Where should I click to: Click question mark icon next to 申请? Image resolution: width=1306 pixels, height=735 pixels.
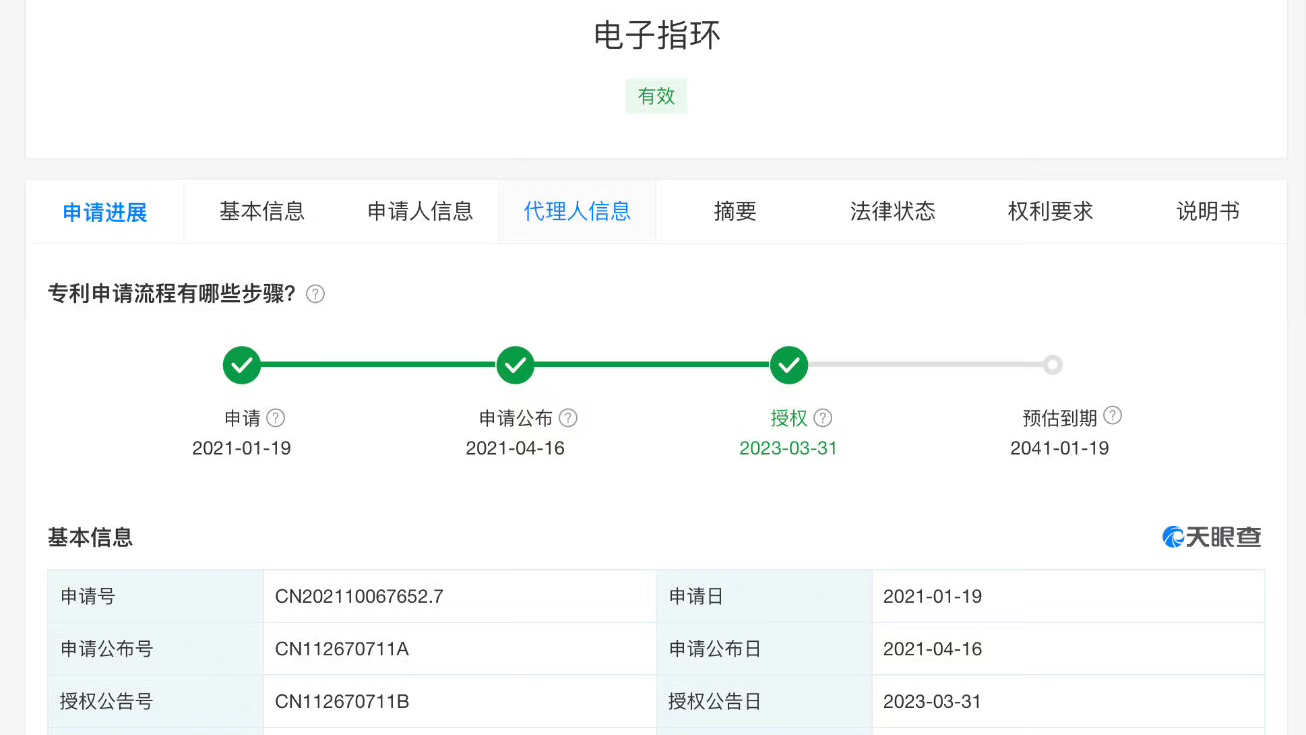click(x=276, y=418)
